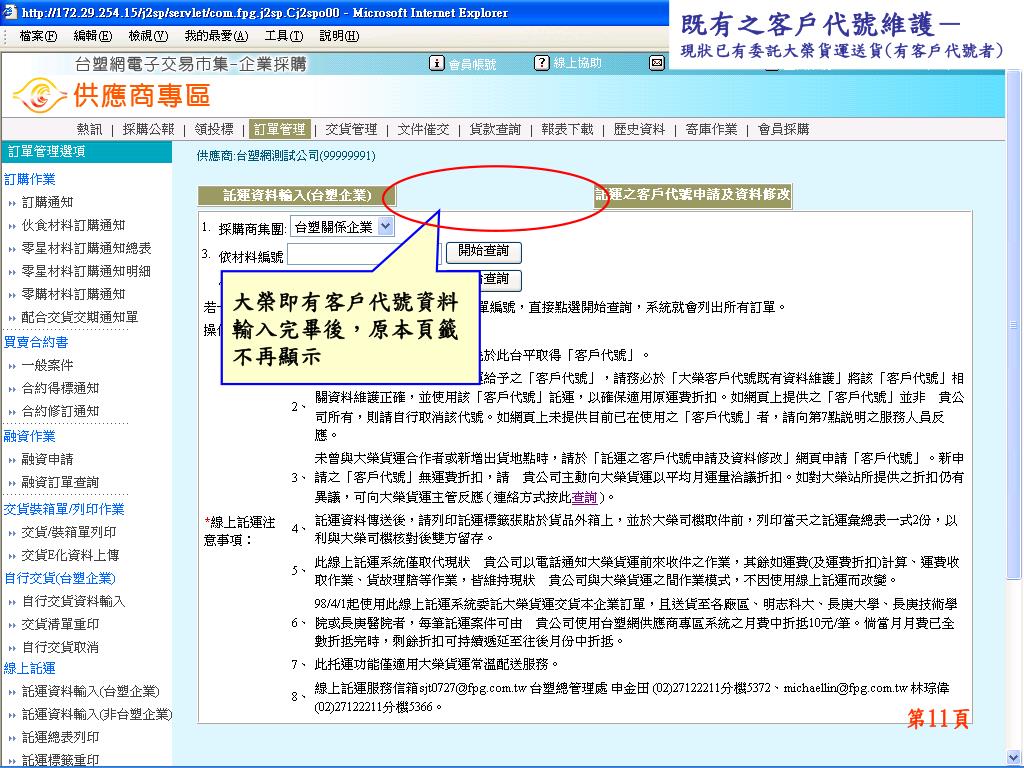Image resolution: width=1024 pixels, height=768 pixels.
Task: Open the 查詢 link for 大榮貨運 contacts
Action: pyautogui.click(x=584, y=498)
